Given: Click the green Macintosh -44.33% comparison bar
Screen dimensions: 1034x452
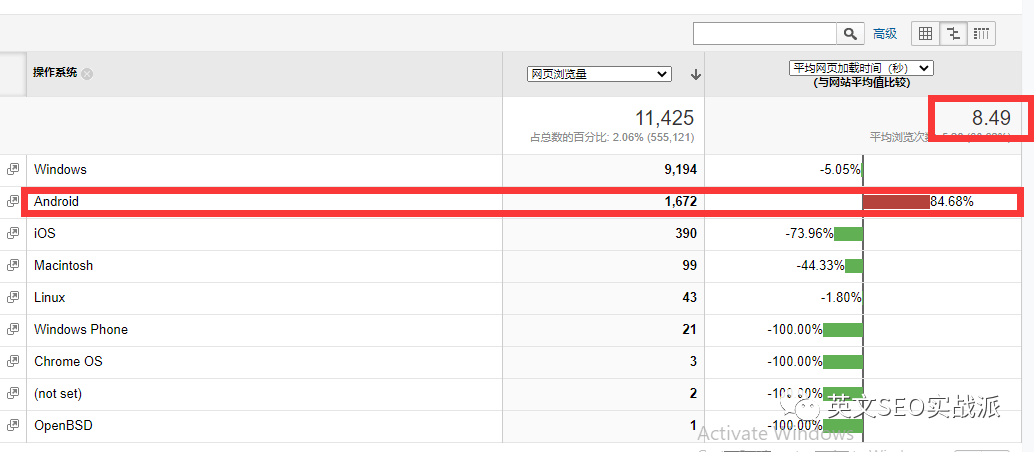Looking at the screenshot, I should [854, 266].
